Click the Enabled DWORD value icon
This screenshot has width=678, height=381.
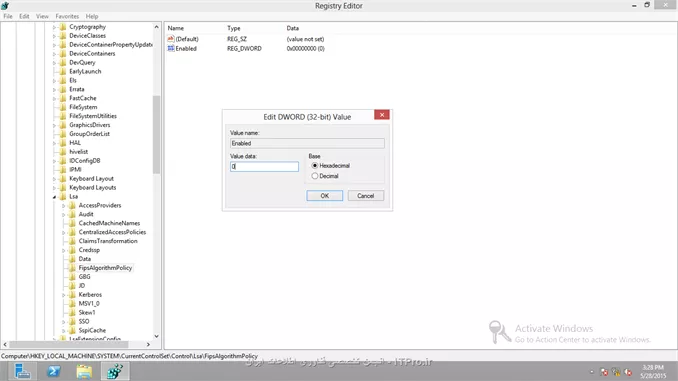click(171, 48)
